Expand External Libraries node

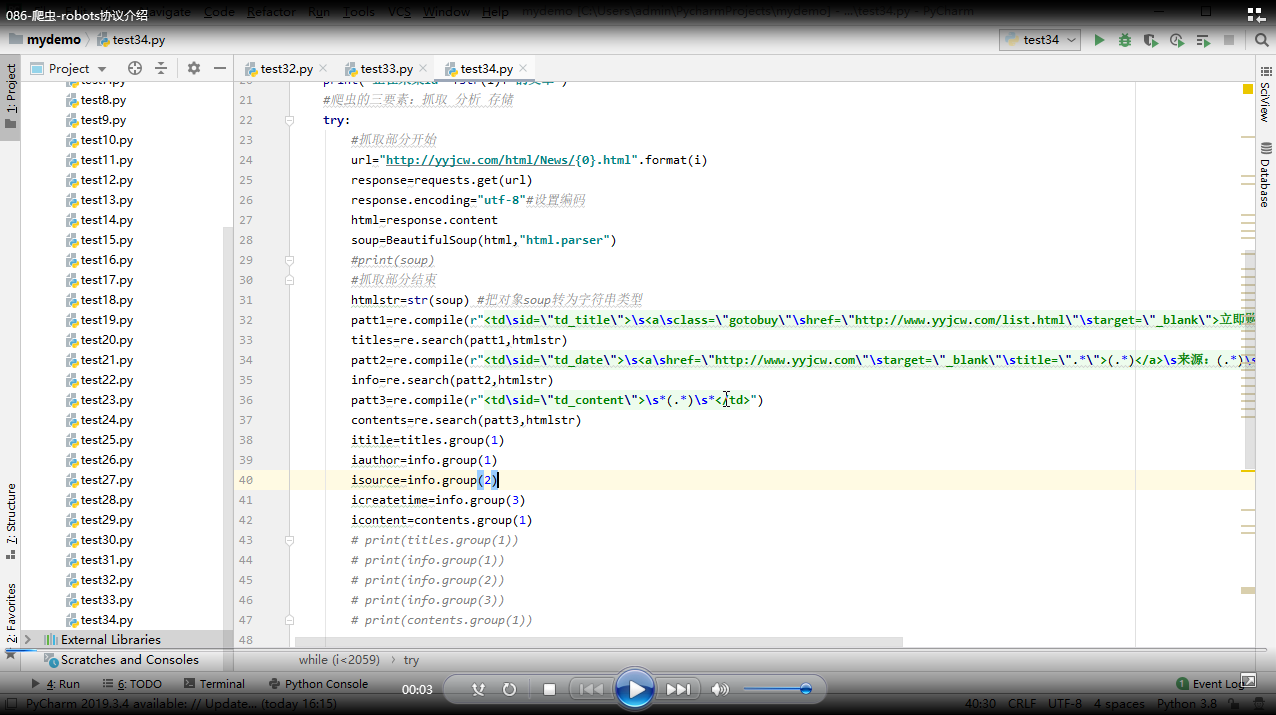coord(27,639)
